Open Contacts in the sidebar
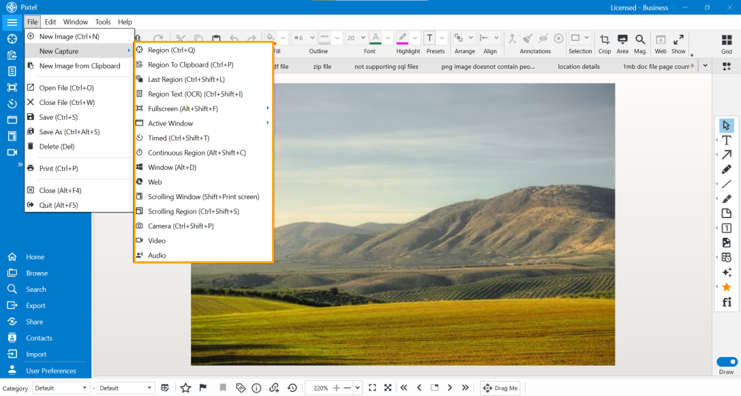Viewport: 741px width, 396px height. (x=39, y=338)
